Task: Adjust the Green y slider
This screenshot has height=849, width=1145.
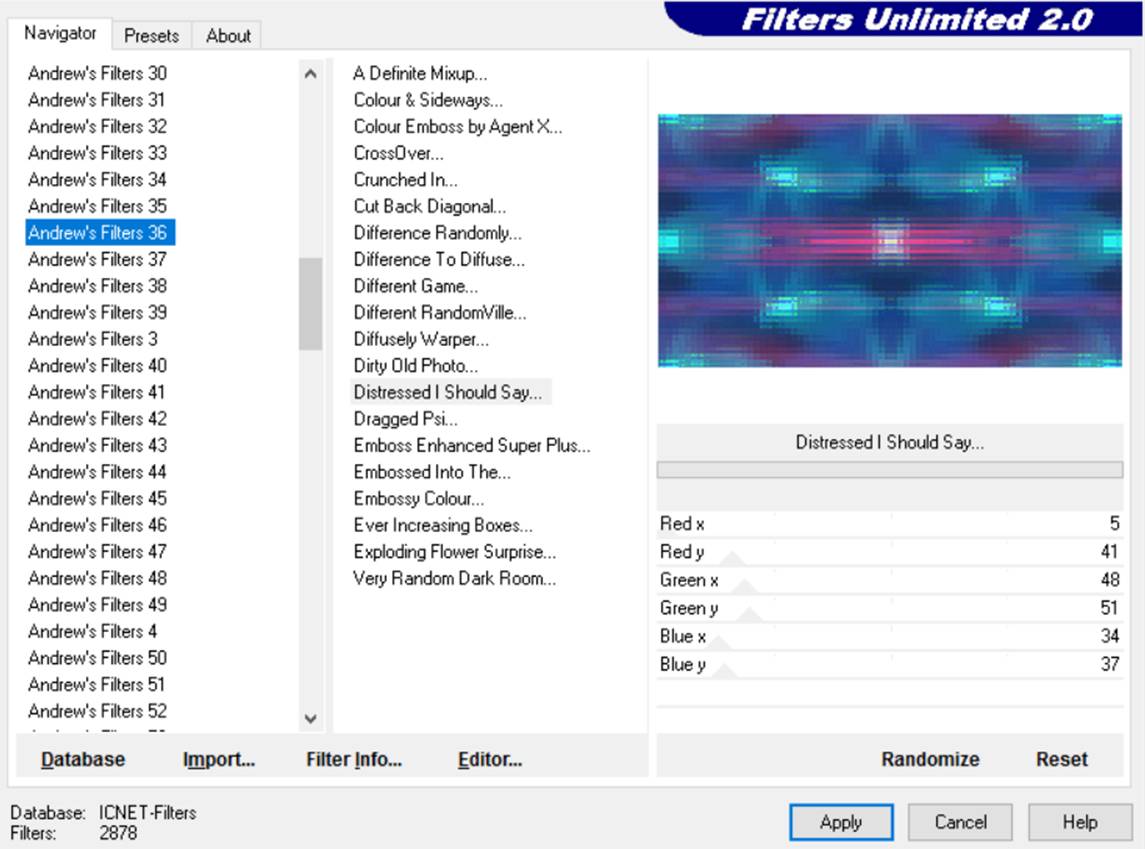Action: pos(889,608)
